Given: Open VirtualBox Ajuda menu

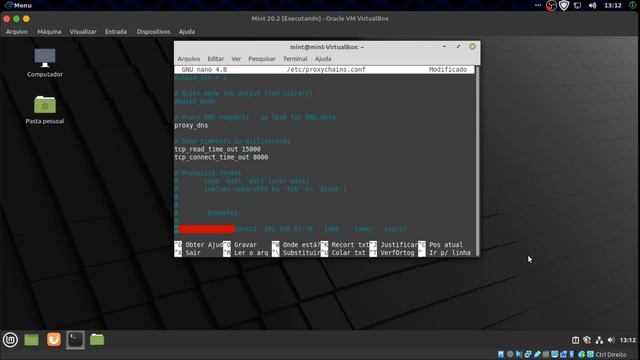Looking at the screenshot, I should (x=187, y=31).
